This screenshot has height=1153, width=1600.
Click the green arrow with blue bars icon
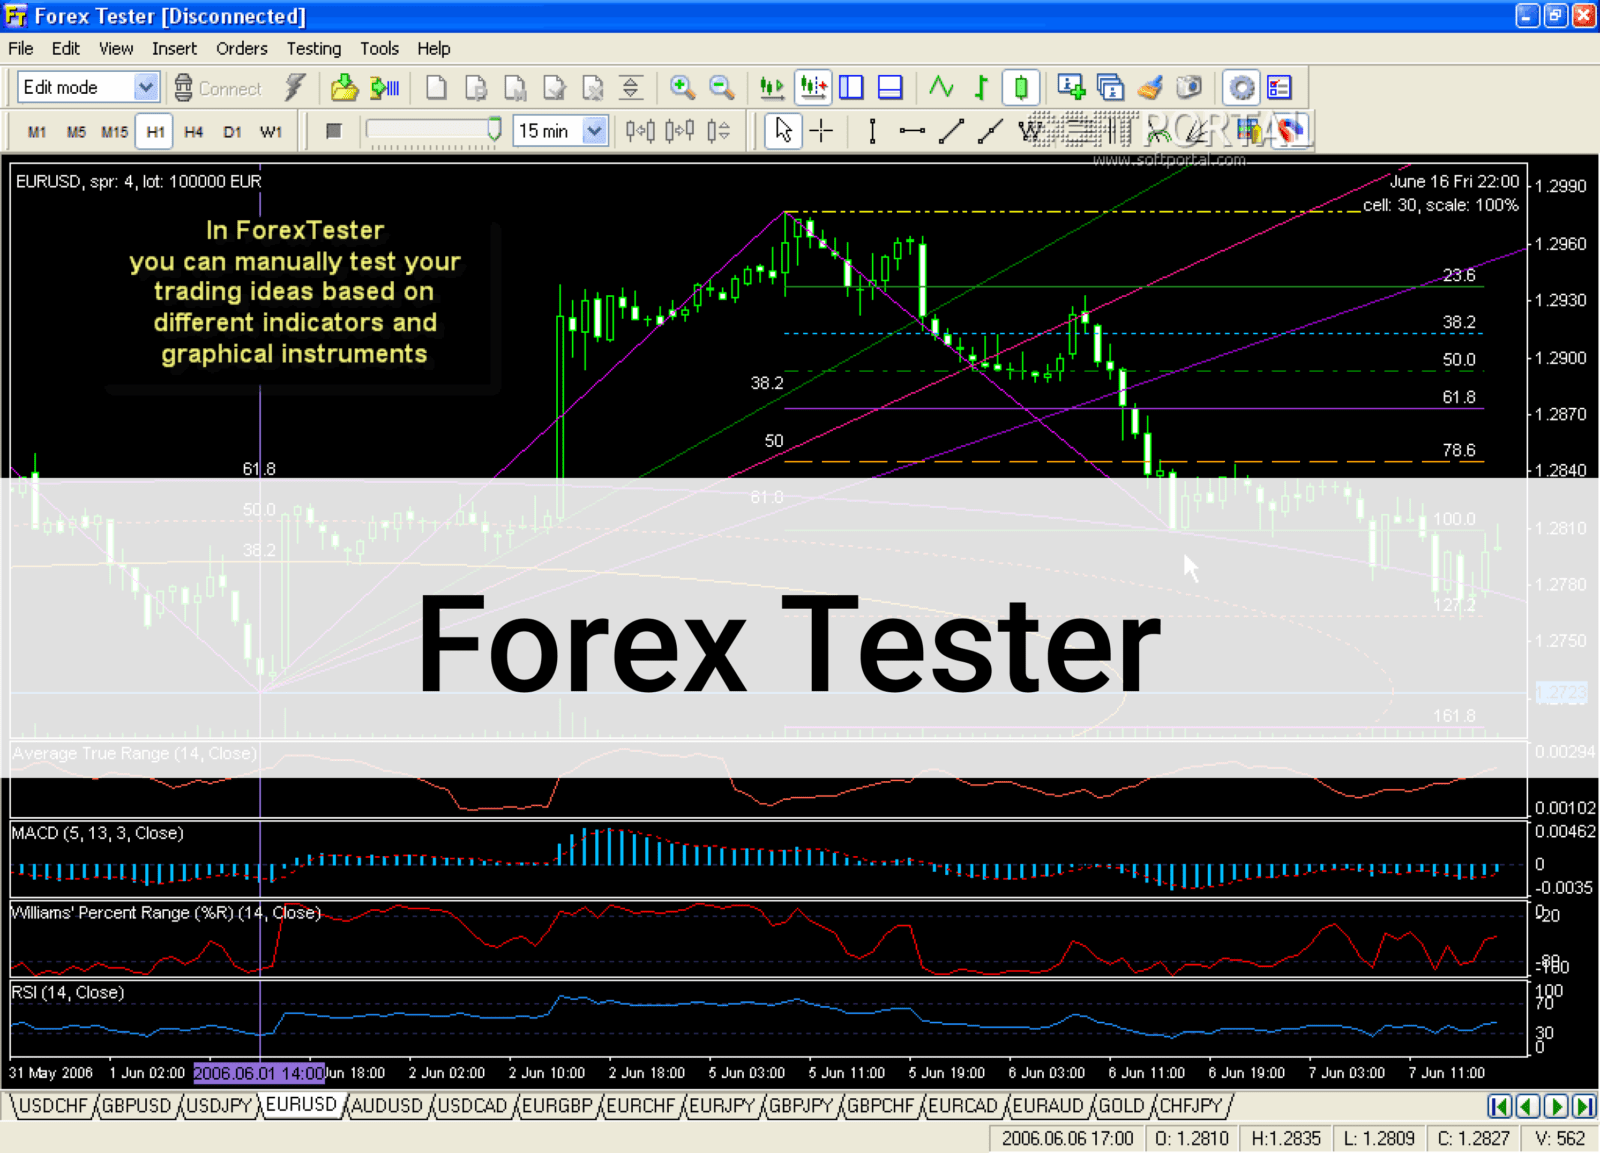pos(384,88)
